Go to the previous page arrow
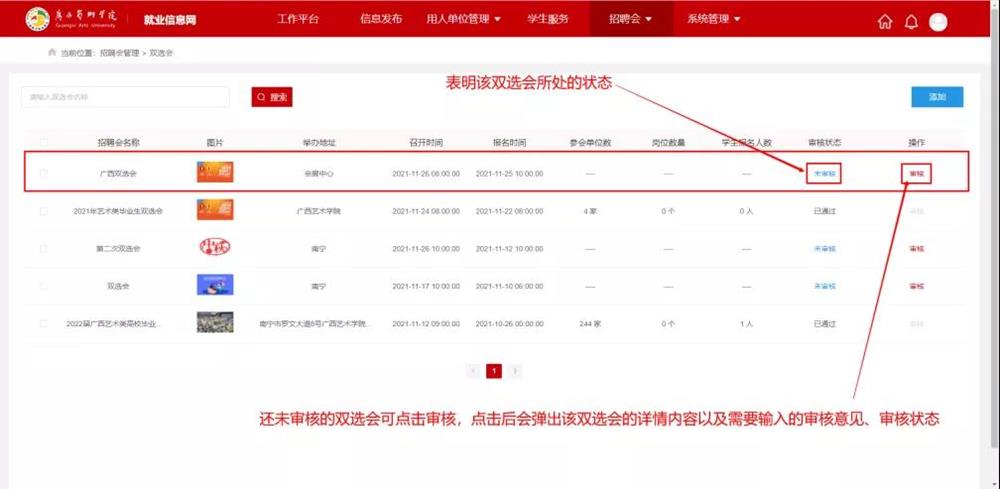This screenshot has width=1000, height=489. (x=474, y=371)
